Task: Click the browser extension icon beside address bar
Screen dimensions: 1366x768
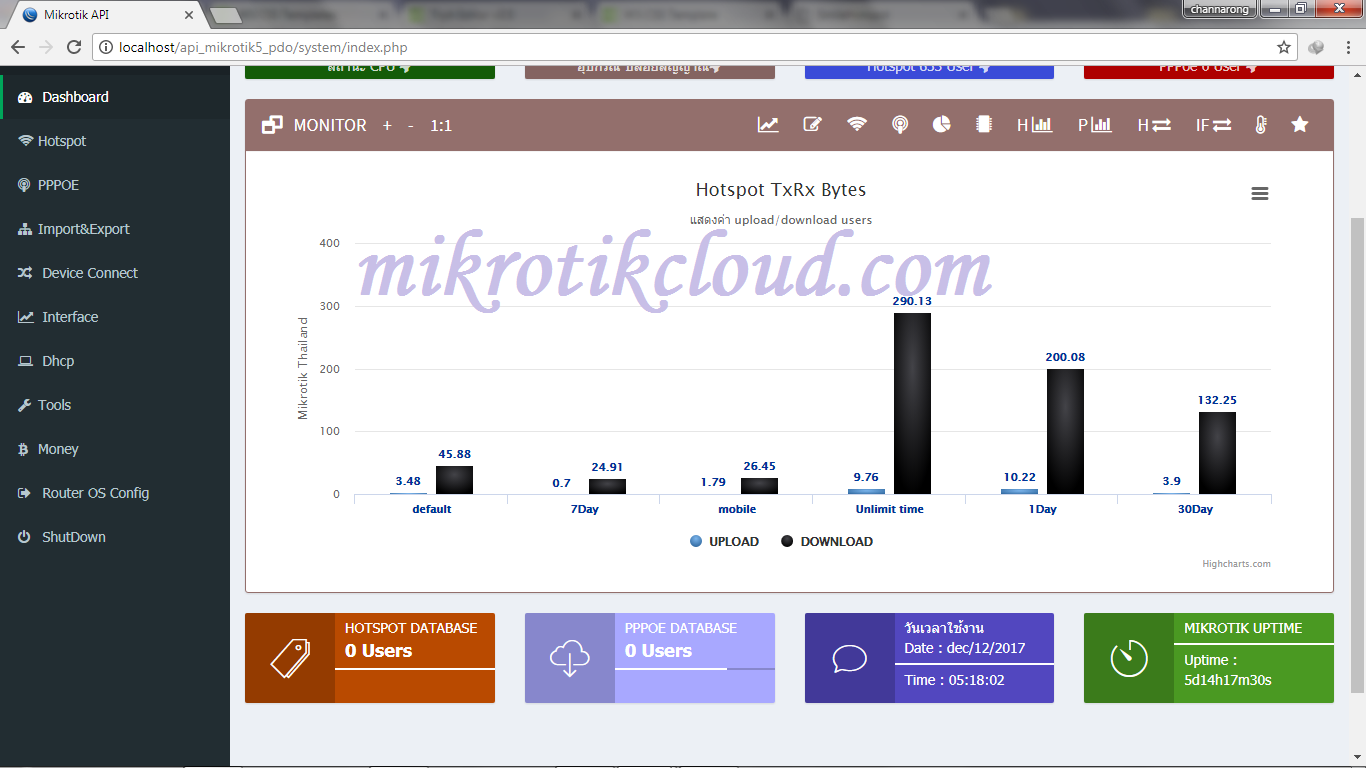Action: pos(1317,47)
